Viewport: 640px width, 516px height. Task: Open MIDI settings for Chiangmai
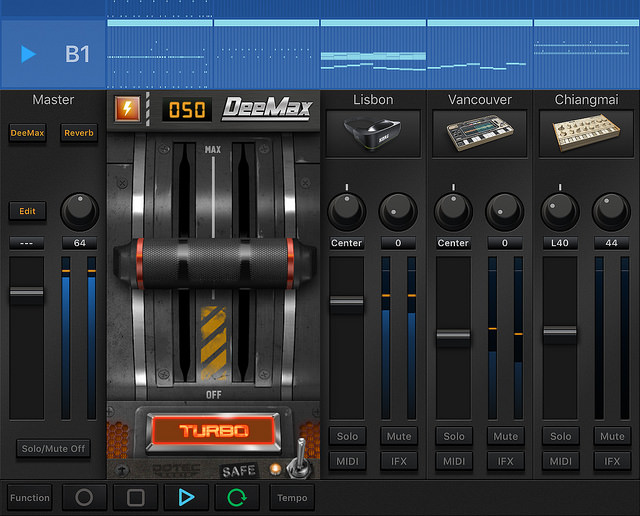560,461
